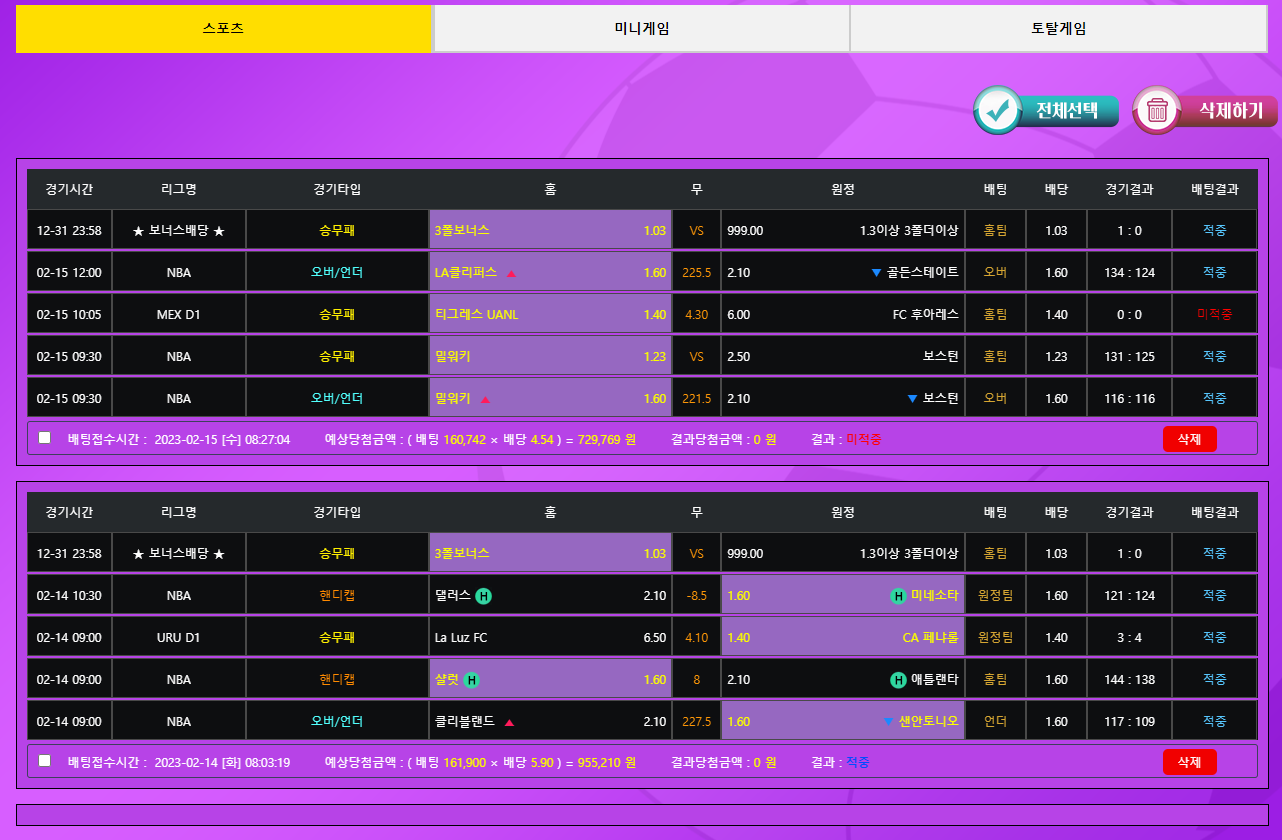
Task: Tick the checkbox for the 2023-02-15 bet slip
Action: pos(44,438)
